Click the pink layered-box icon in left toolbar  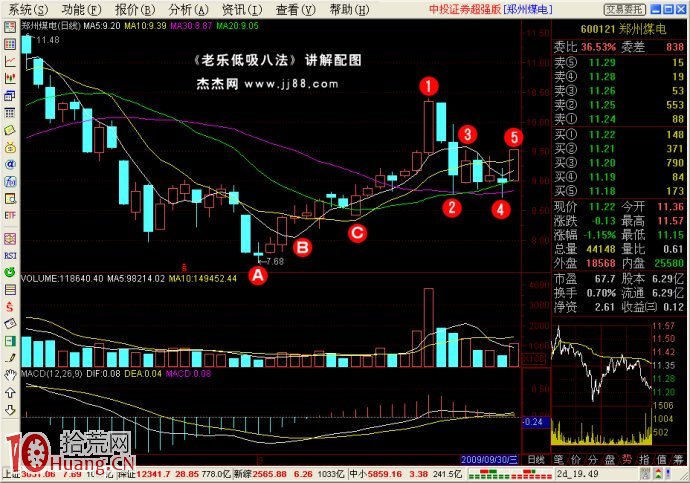pyautogui.click(x=10, y=238)
